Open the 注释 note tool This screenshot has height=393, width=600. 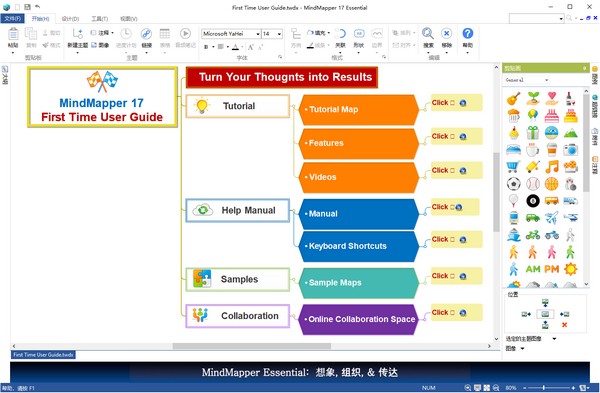pyautogui.click(x=101, y=33)
